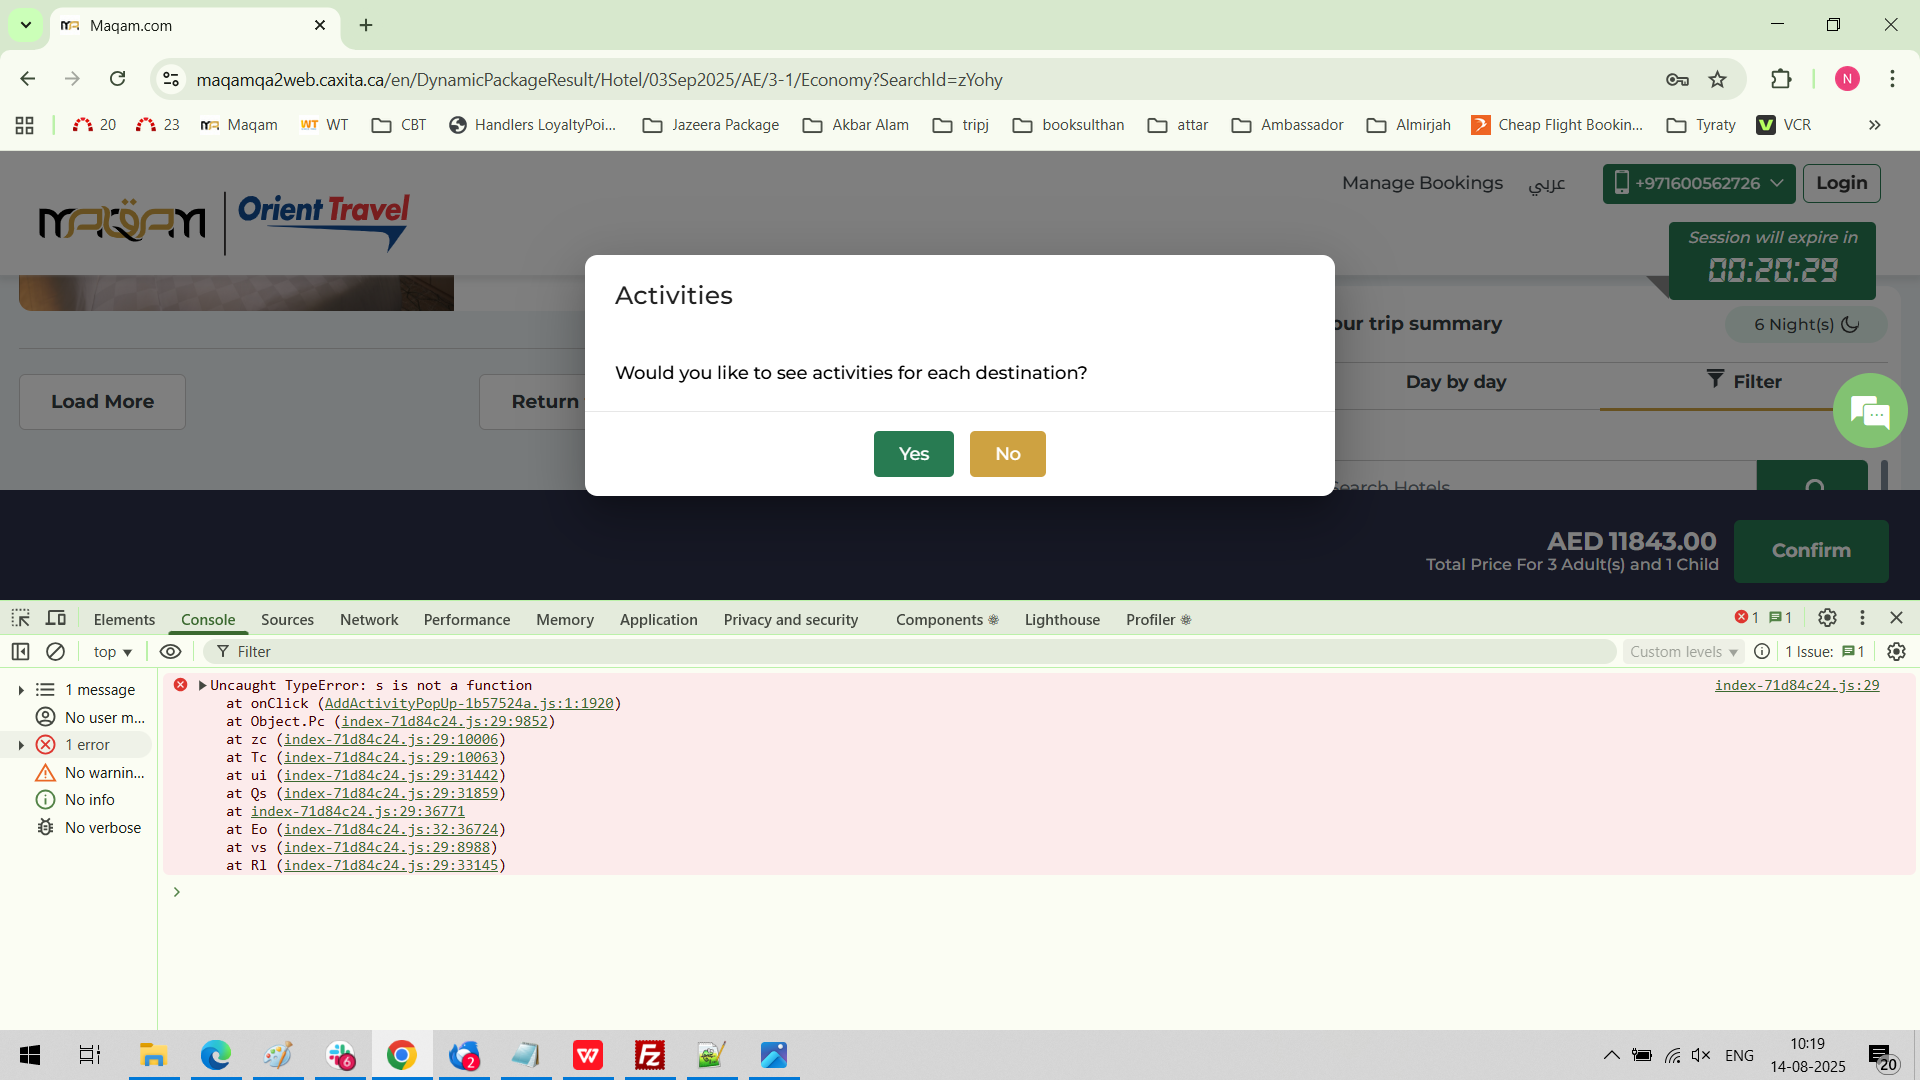Clear console with the ban icon
The image size is (1920, 1080).
click(x=56, y=651)
